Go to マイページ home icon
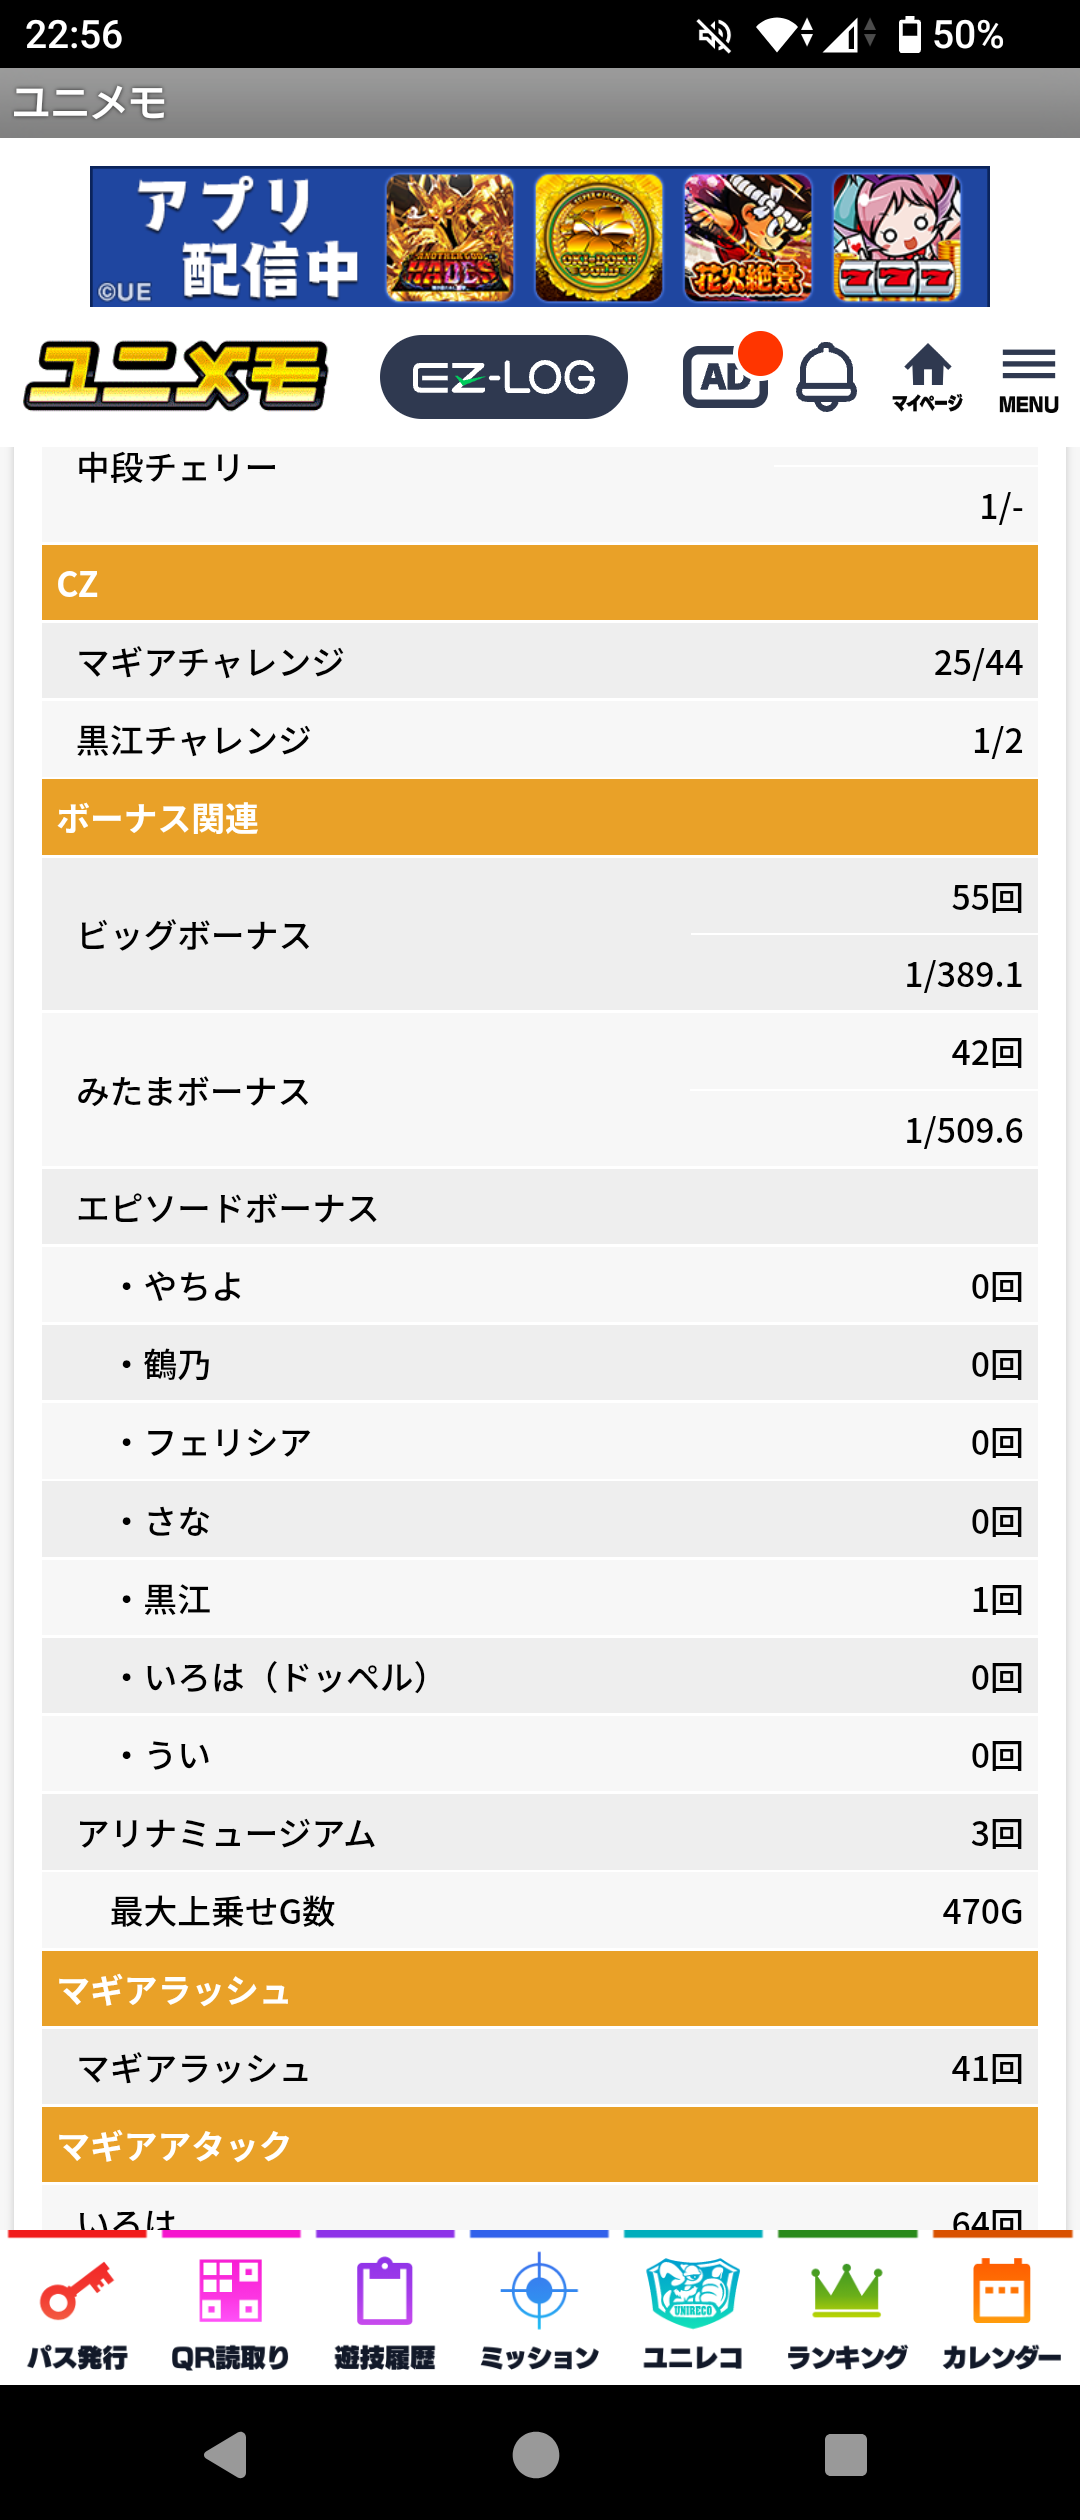Image resolution: width=1080 pixels, height=2520 pixels. pos(927,376)
